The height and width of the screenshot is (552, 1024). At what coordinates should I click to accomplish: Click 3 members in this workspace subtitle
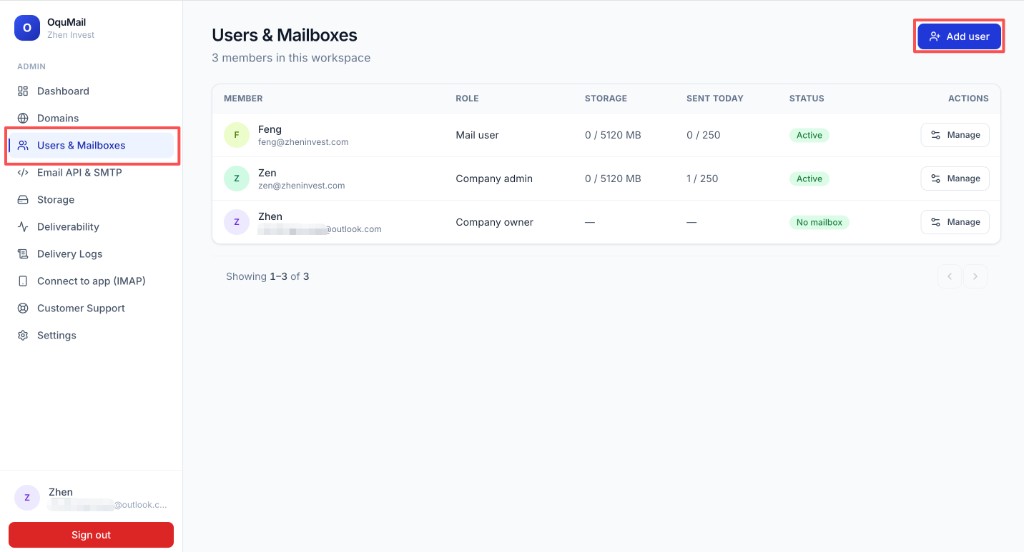[291, 58]
